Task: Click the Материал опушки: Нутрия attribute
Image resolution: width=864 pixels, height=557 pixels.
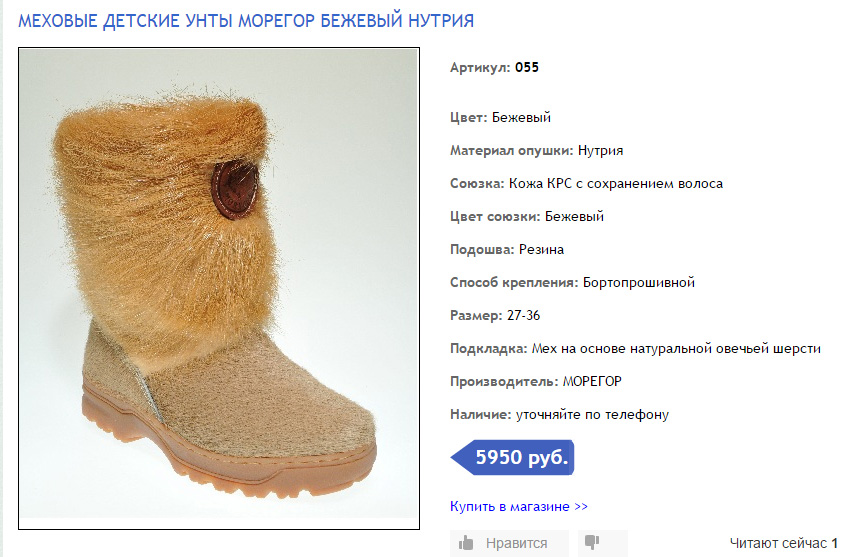Action: pyautogui.click(x=536, y=151)
